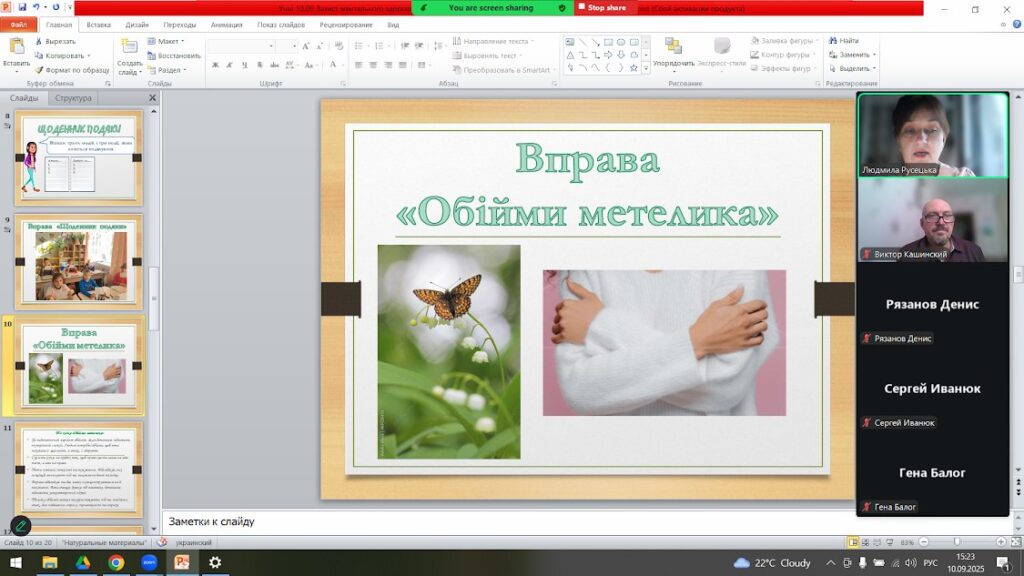Click the Stop share button
1024x576 pixels.
coord(601,8)
